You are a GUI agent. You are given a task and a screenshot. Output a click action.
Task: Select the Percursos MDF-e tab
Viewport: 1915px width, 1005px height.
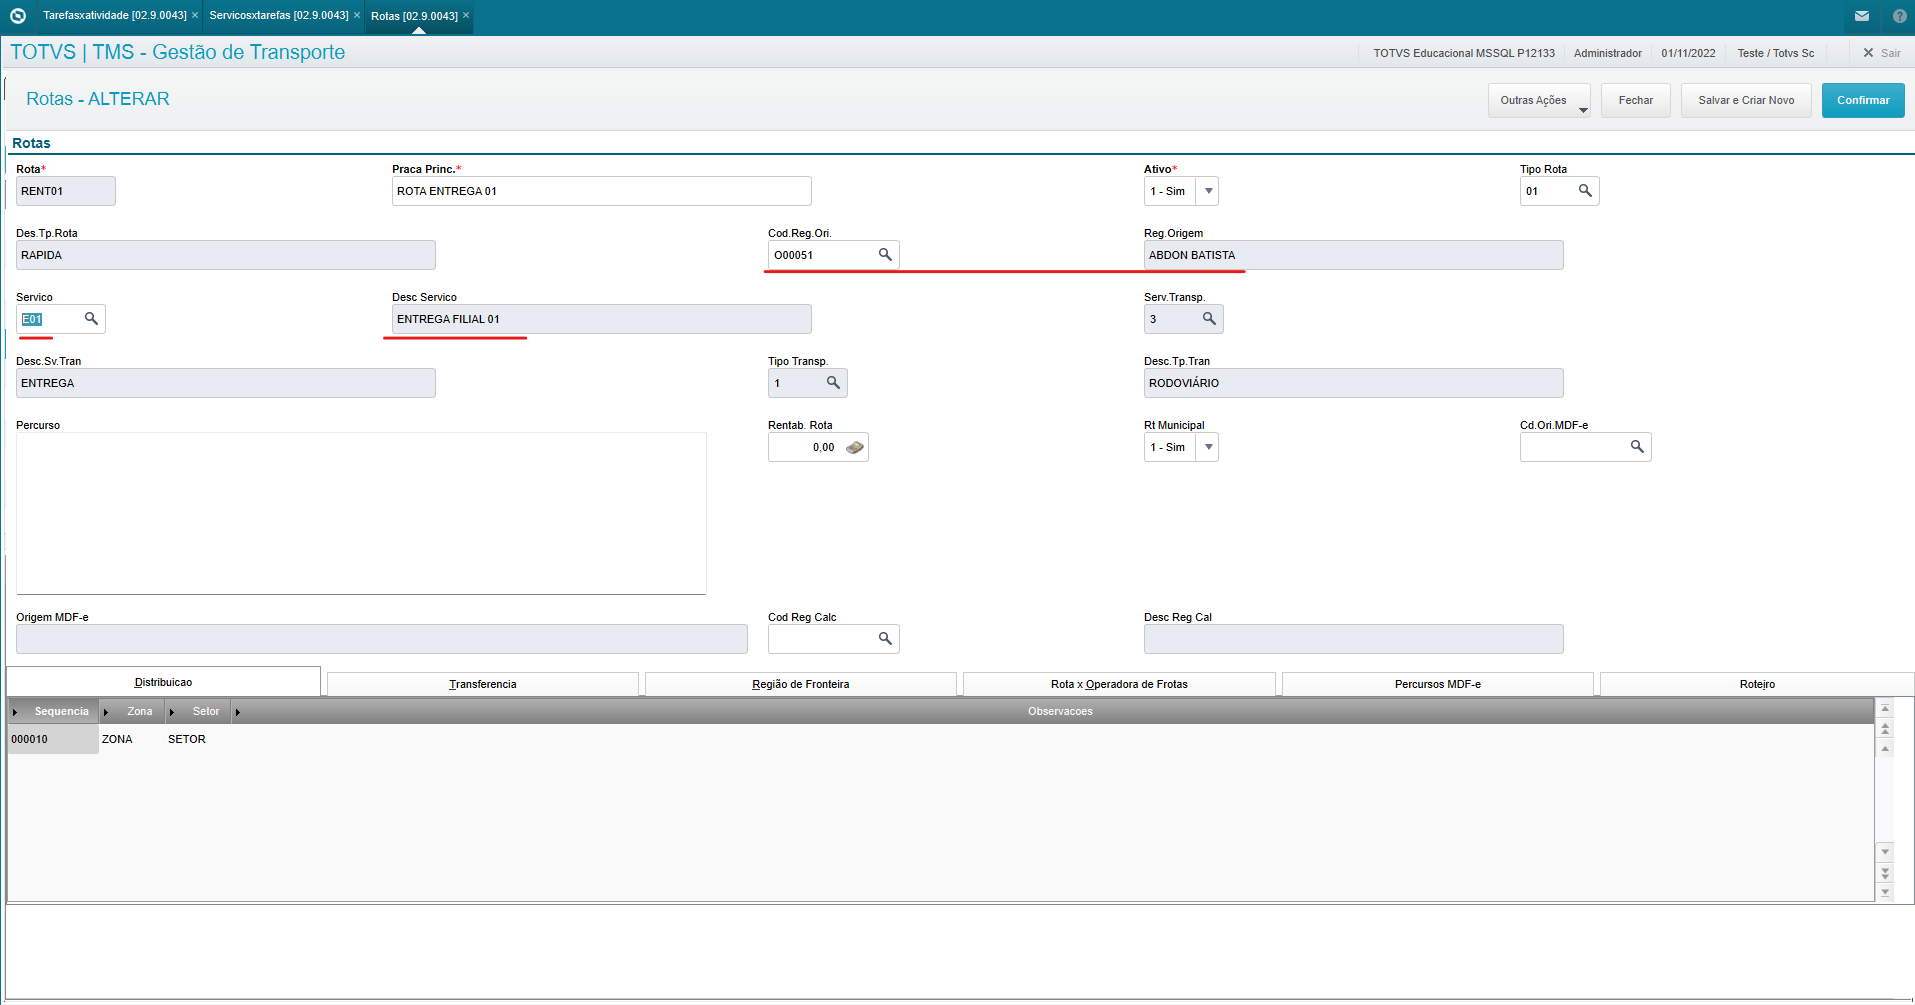(1438, 684)
